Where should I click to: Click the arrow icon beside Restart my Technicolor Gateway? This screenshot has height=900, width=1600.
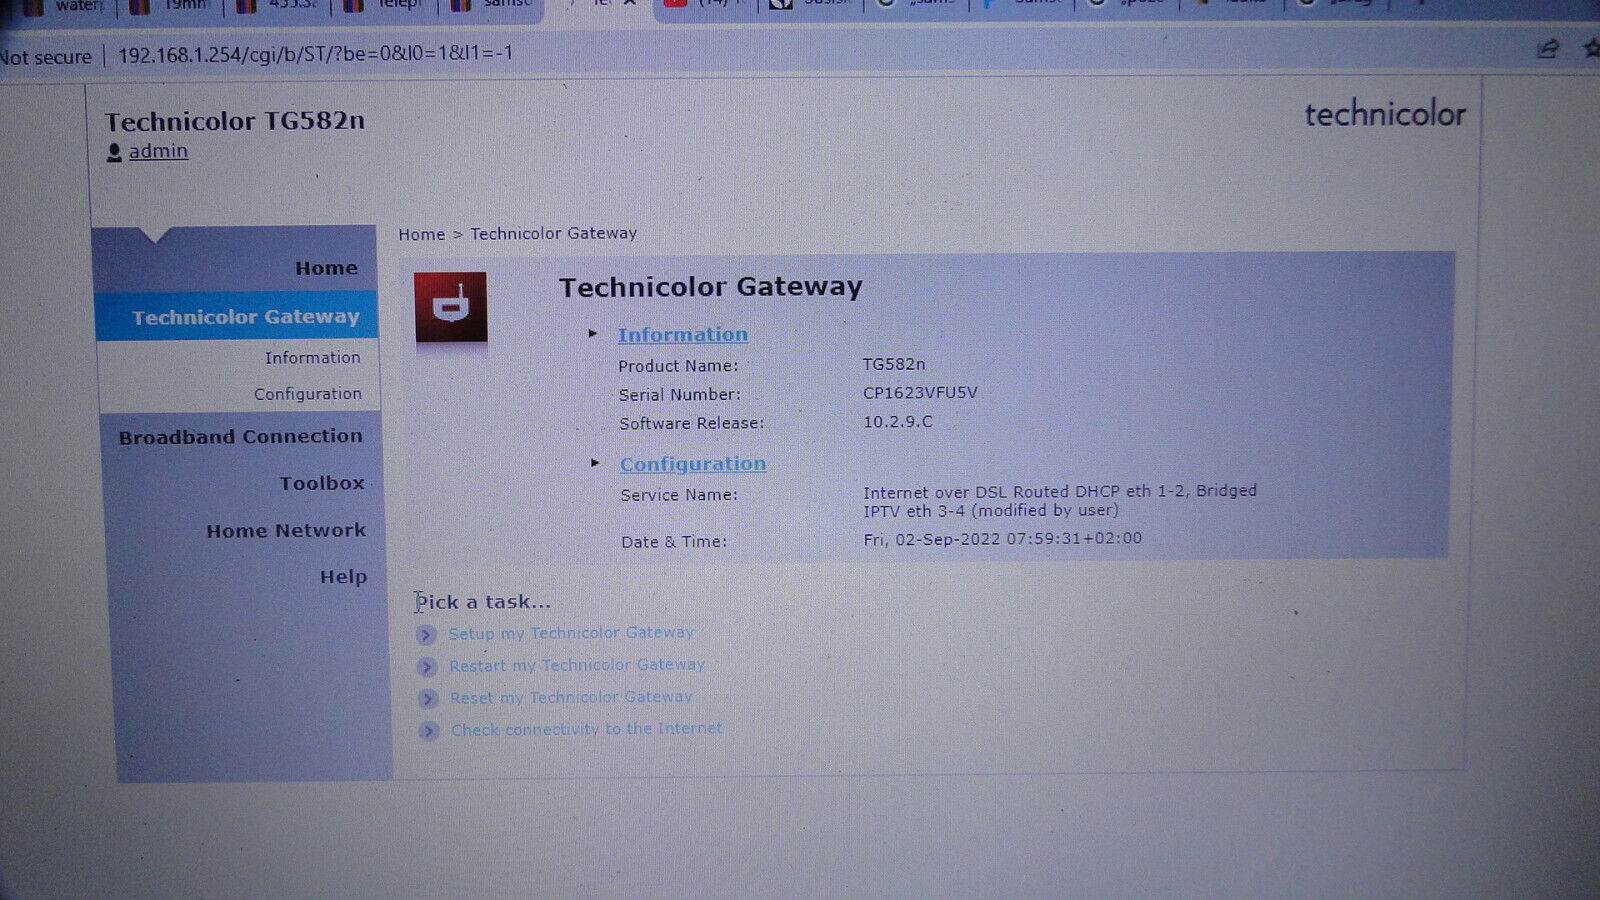click(427, 666)
